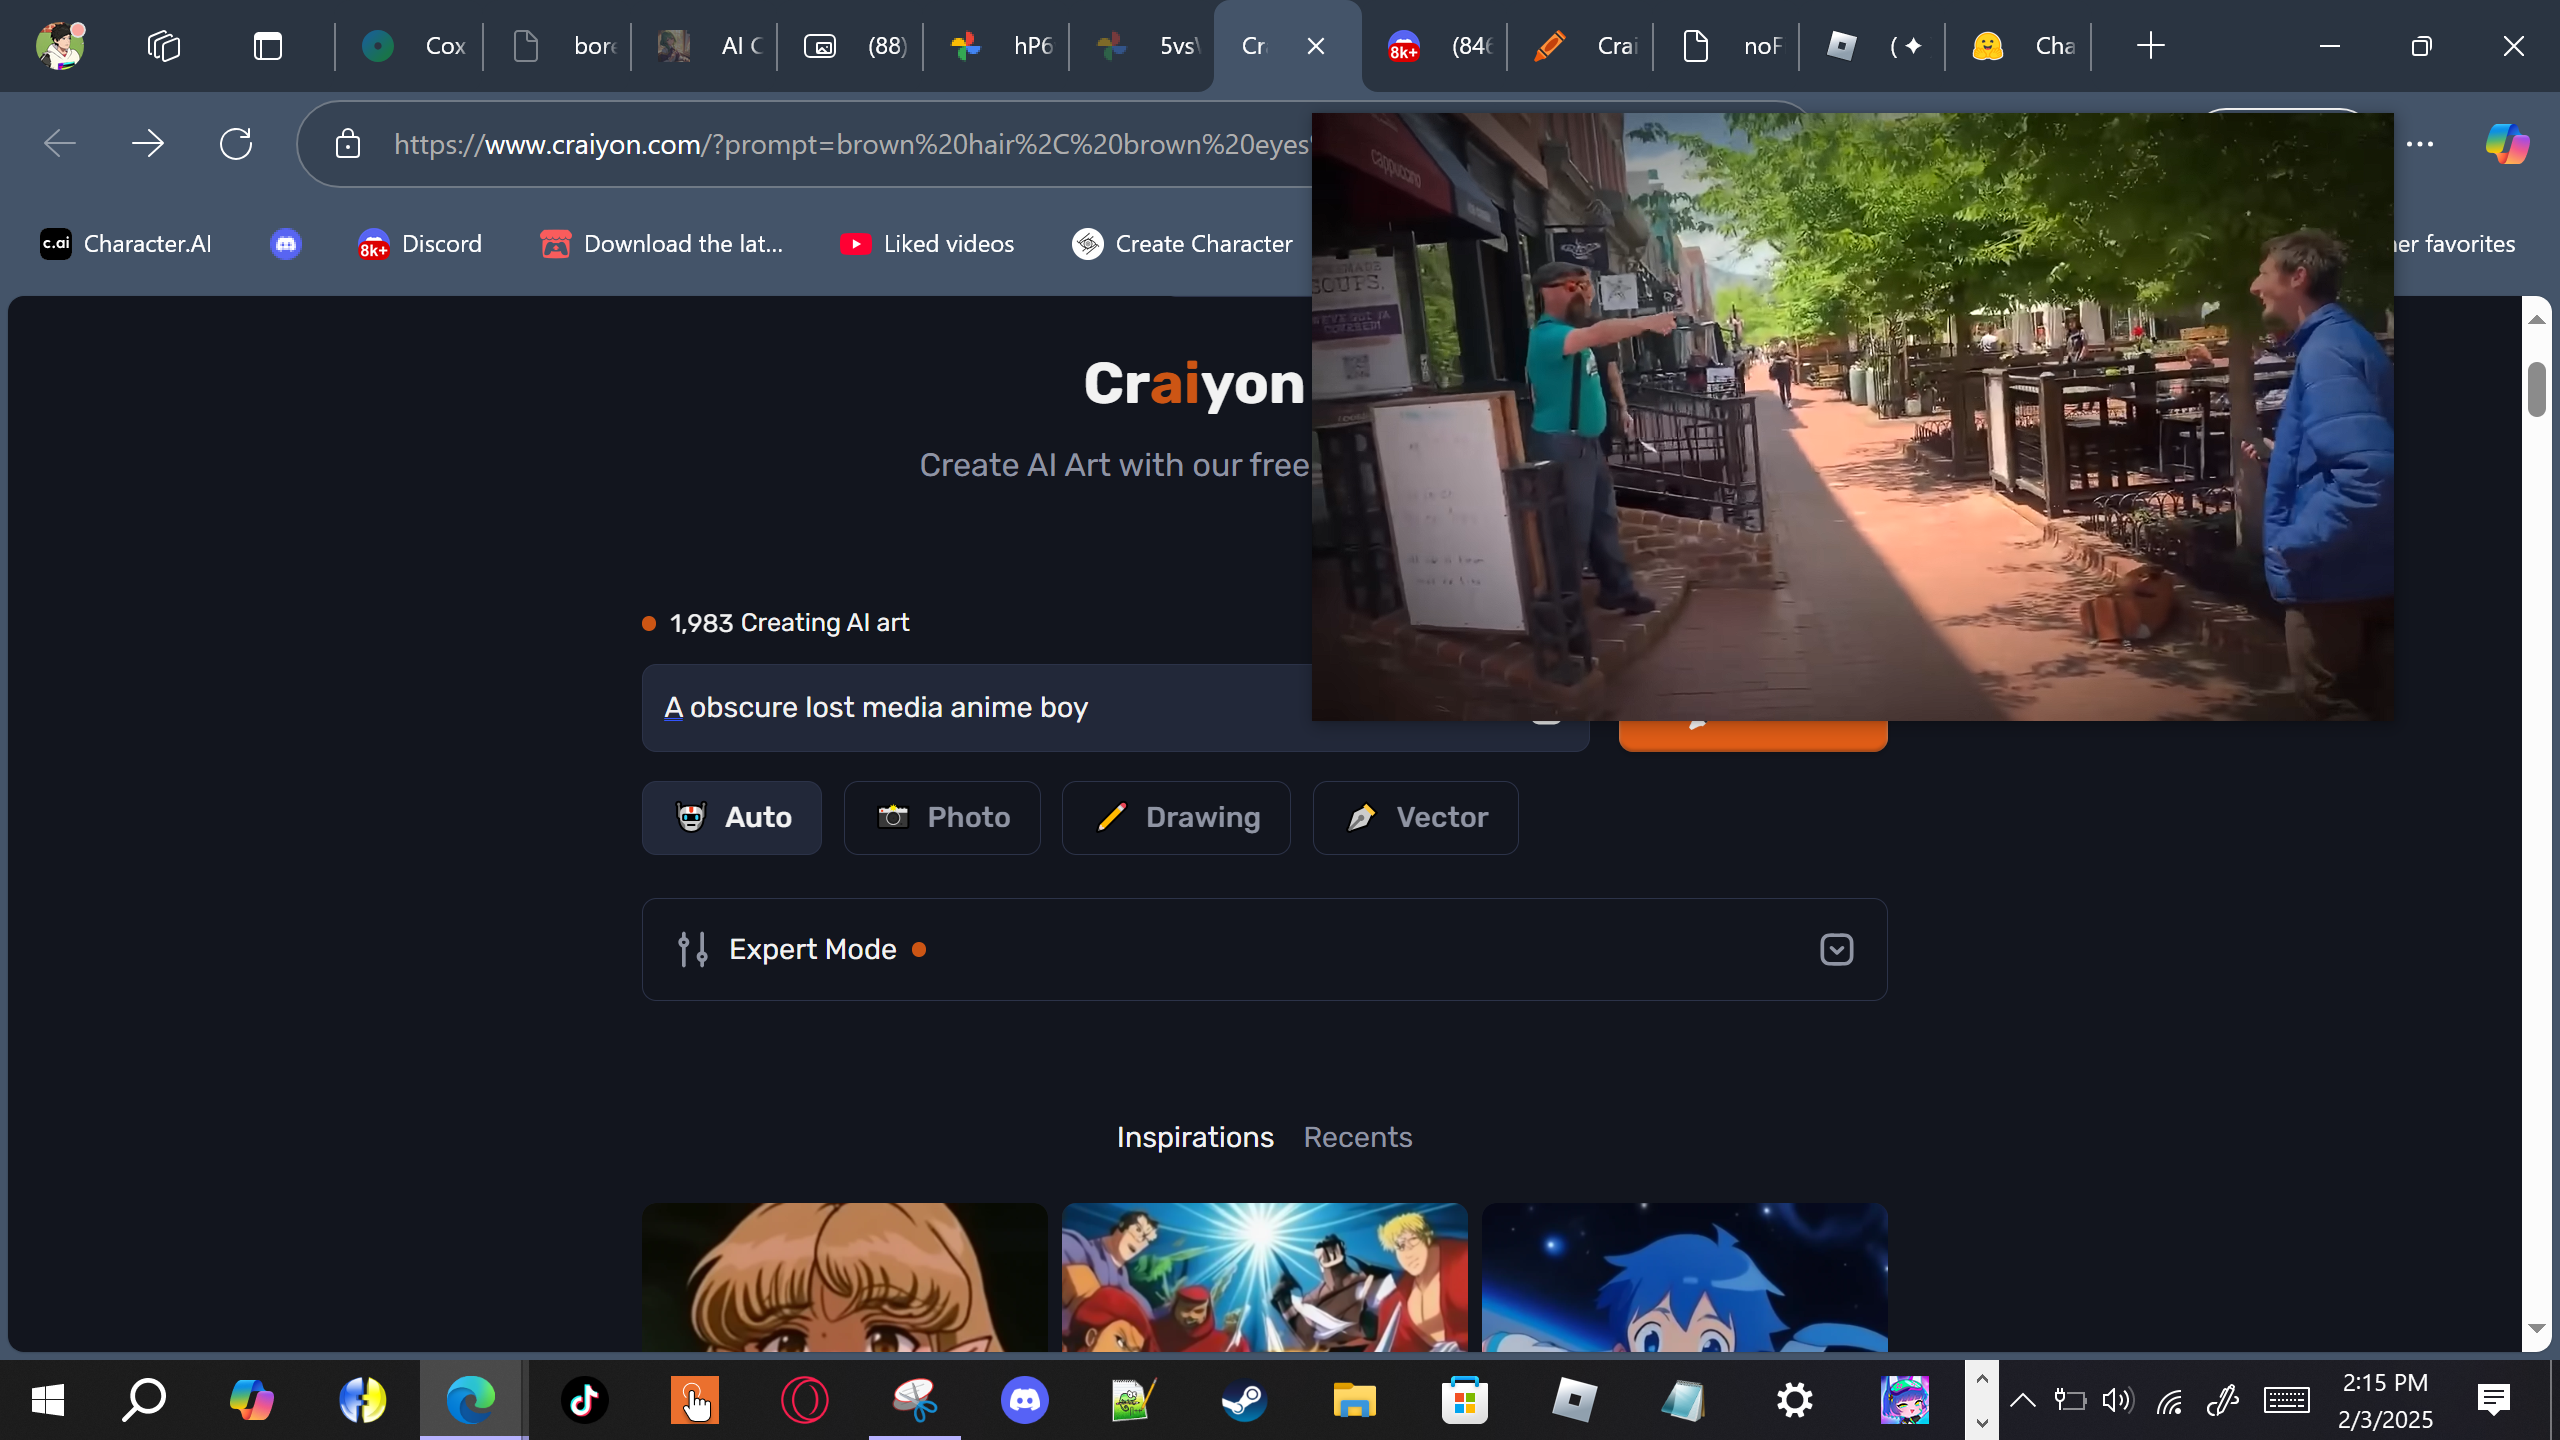Click the vertical scrollbar thumb

[2536, 390]
